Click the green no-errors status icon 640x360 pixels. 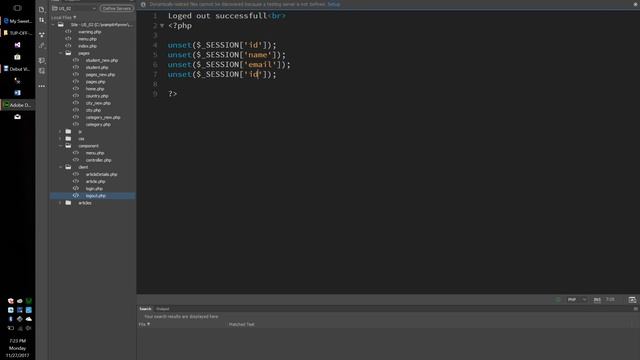click(558, 300)
